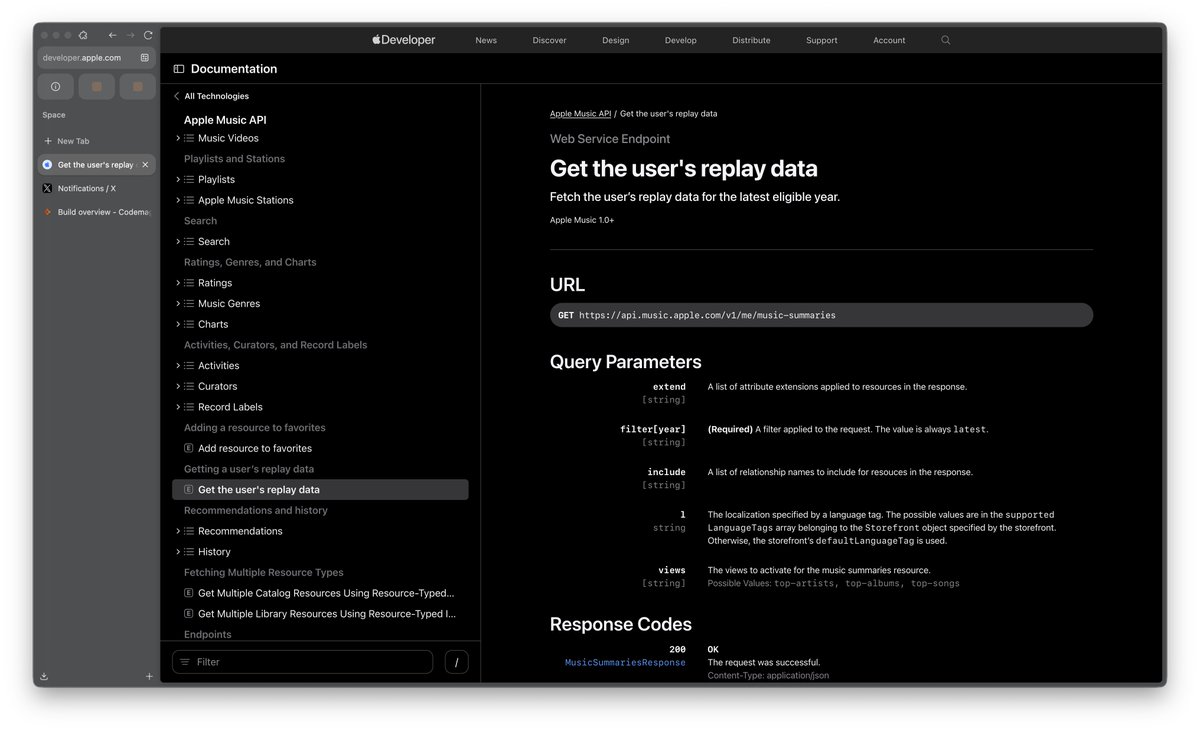Expand the Record Labels chevron

click(x=178, y=407)
